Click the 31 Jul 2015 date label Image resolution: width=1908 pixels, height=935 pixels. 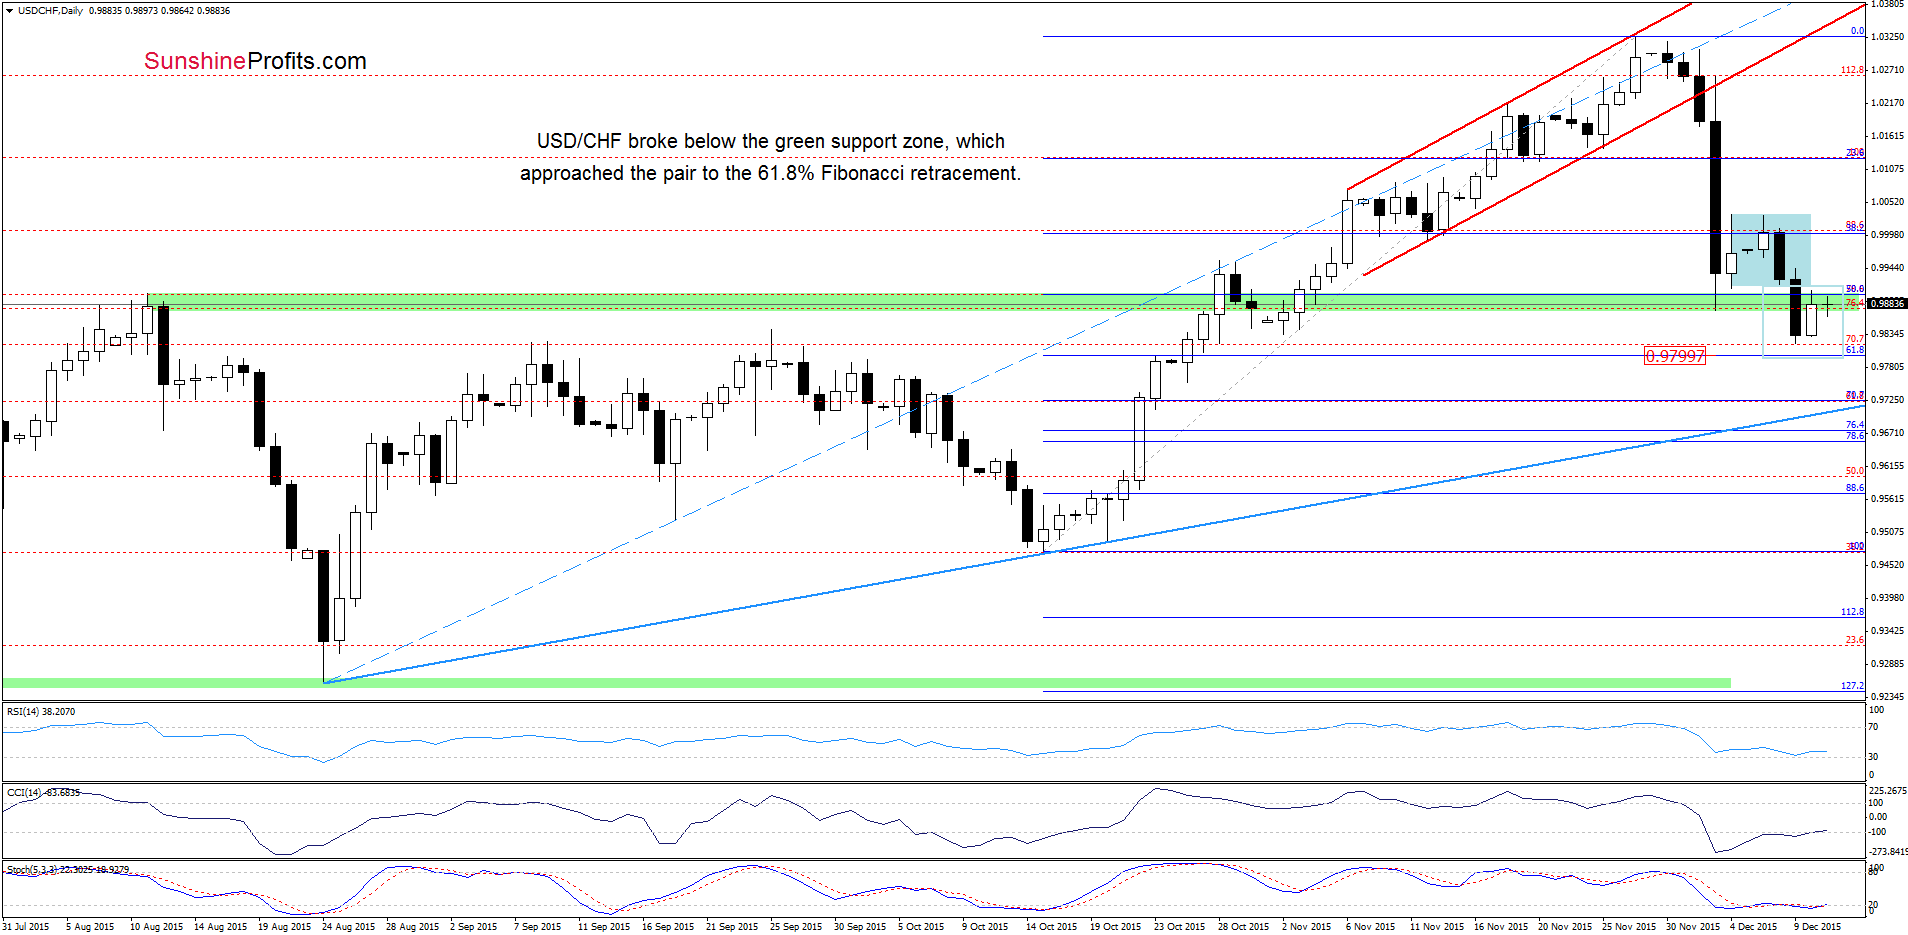click(x=25, y=927)
